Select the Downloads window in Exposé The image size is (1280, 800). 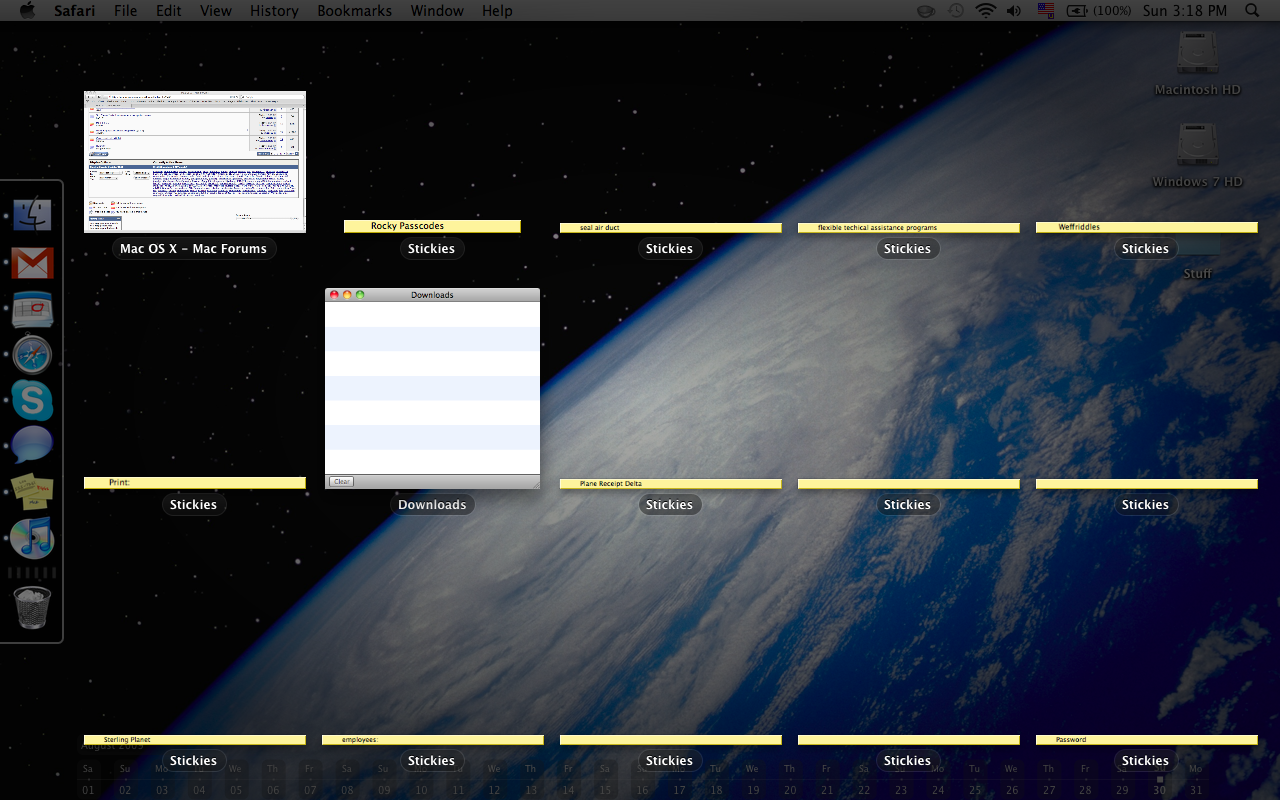pyautogui.click(x=432, y=389)
